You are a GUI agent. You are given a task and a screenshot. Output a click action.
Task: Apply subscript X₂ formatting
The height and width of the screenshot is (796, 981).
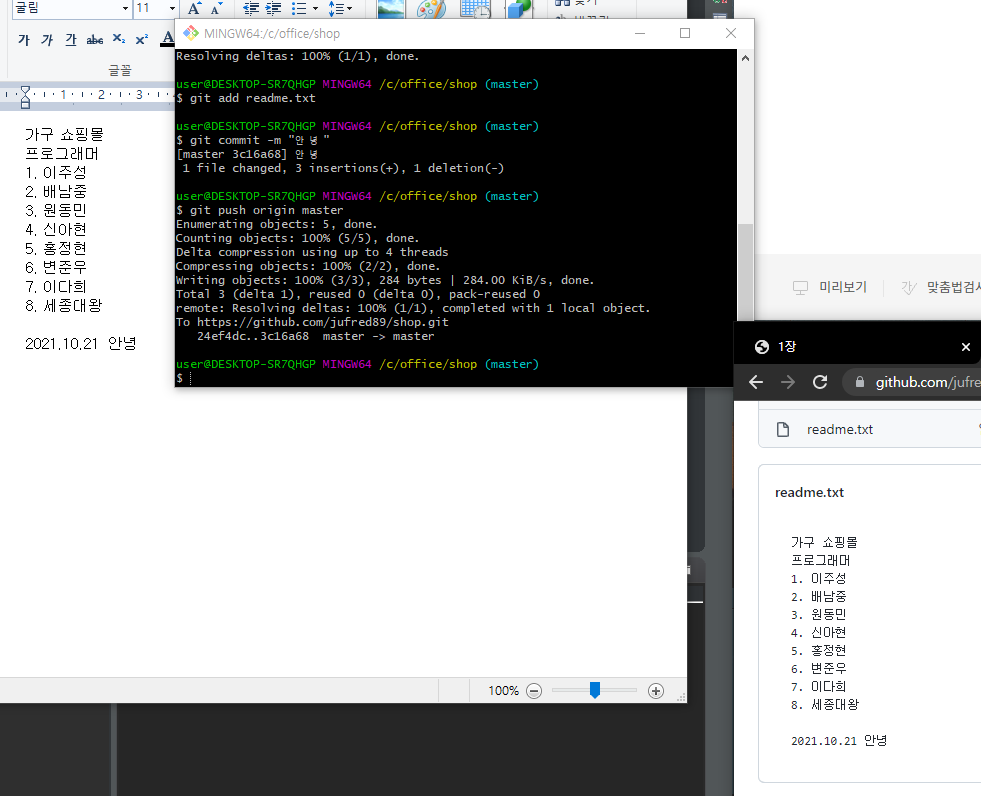click(119, 39)
